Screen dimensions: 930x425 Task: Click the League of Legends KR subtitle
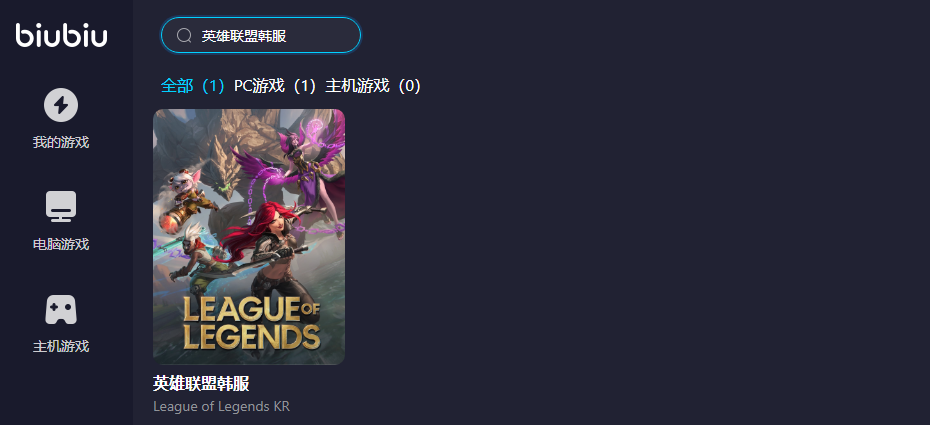221,407
